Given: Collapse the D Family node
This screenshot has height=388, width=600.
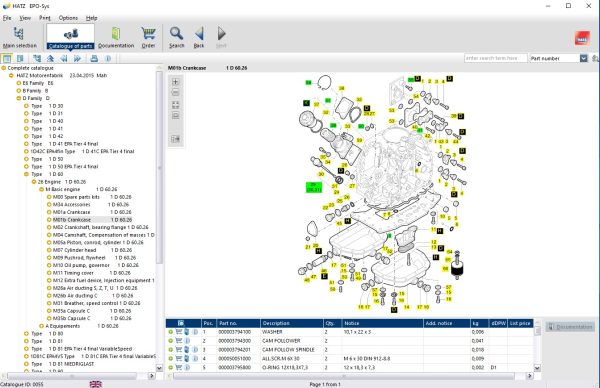Looking at the screenshot, I should (18, 98).
